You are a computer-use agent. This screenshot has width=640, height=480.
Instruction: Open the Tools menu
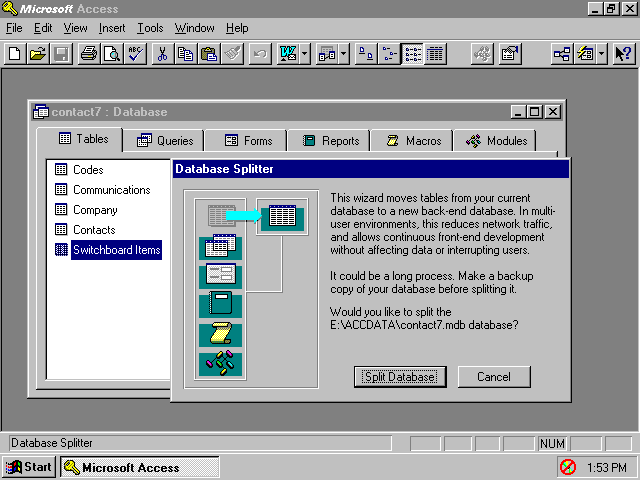tap(150, 28)
